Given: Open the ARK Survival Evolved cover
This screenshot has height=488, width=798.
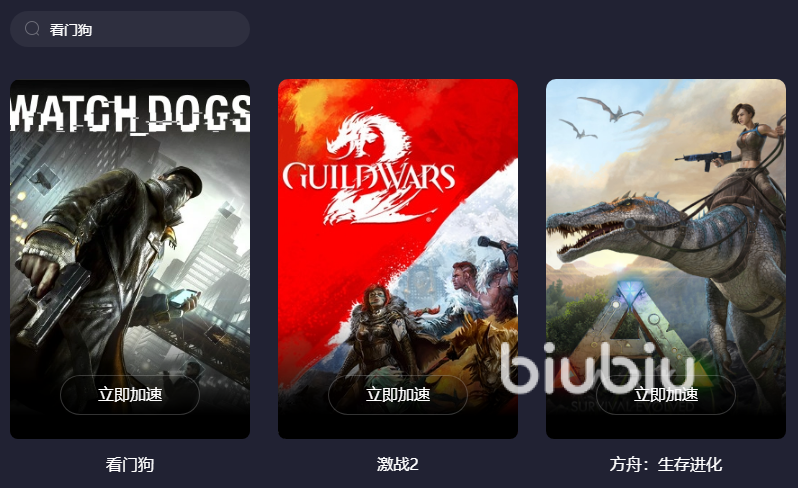Looking at the screenshot, I should [666, 259].
